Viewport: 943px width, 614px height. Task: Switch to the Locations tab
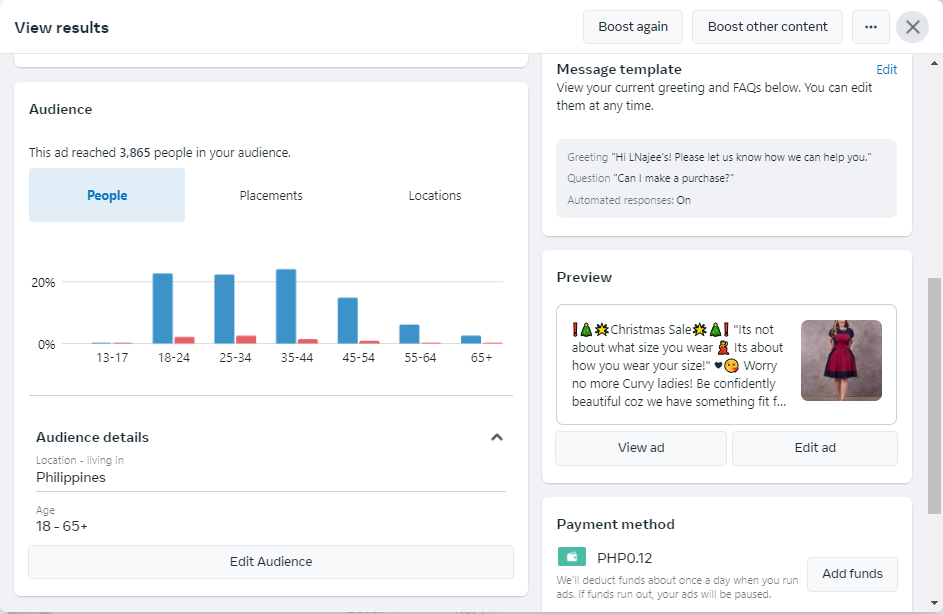click(435, 195)
